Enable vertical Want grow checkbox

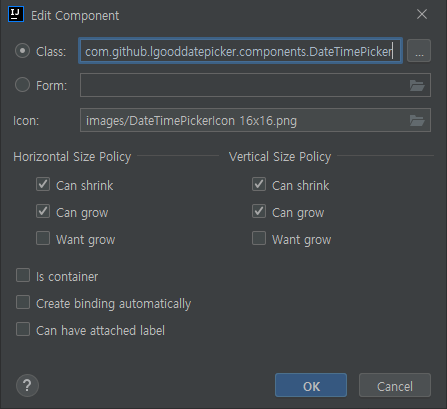pyautogui.click(x=259, y=238)
